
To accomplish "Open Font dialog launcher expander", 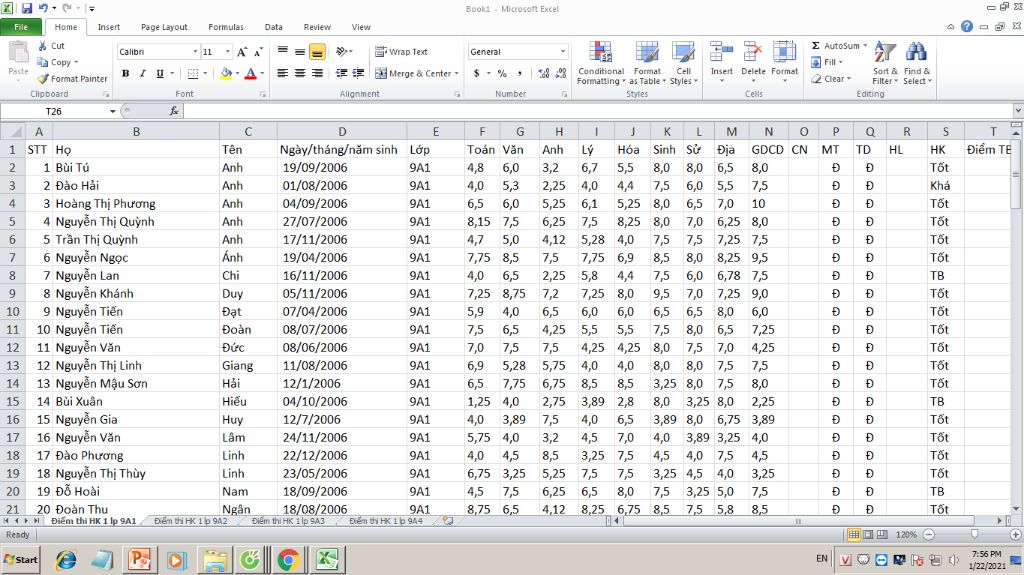I will tap(263, 94).
